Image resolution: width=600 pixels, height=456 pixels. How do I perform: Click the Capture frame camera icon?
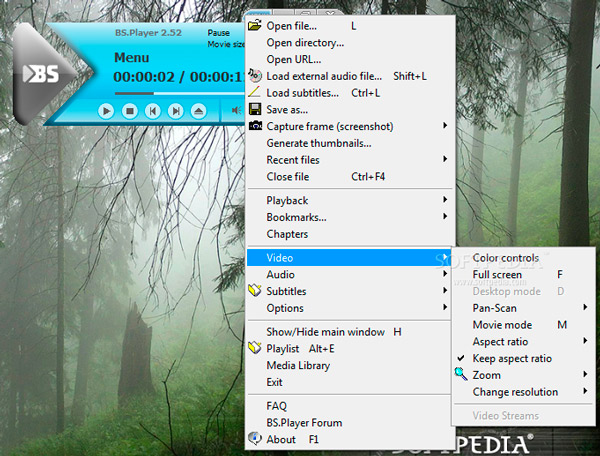coord(256,127)
